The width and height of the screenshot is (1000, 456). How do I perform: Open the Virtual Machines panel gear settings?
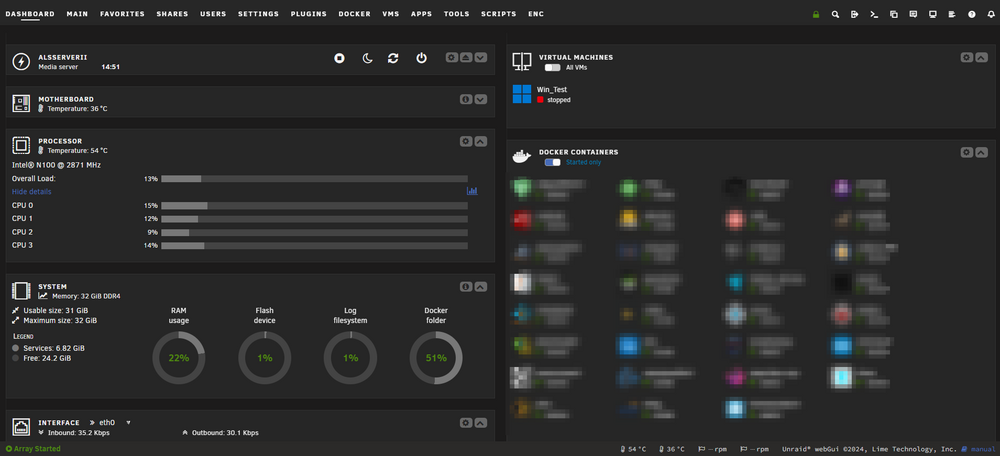point(966,57)
